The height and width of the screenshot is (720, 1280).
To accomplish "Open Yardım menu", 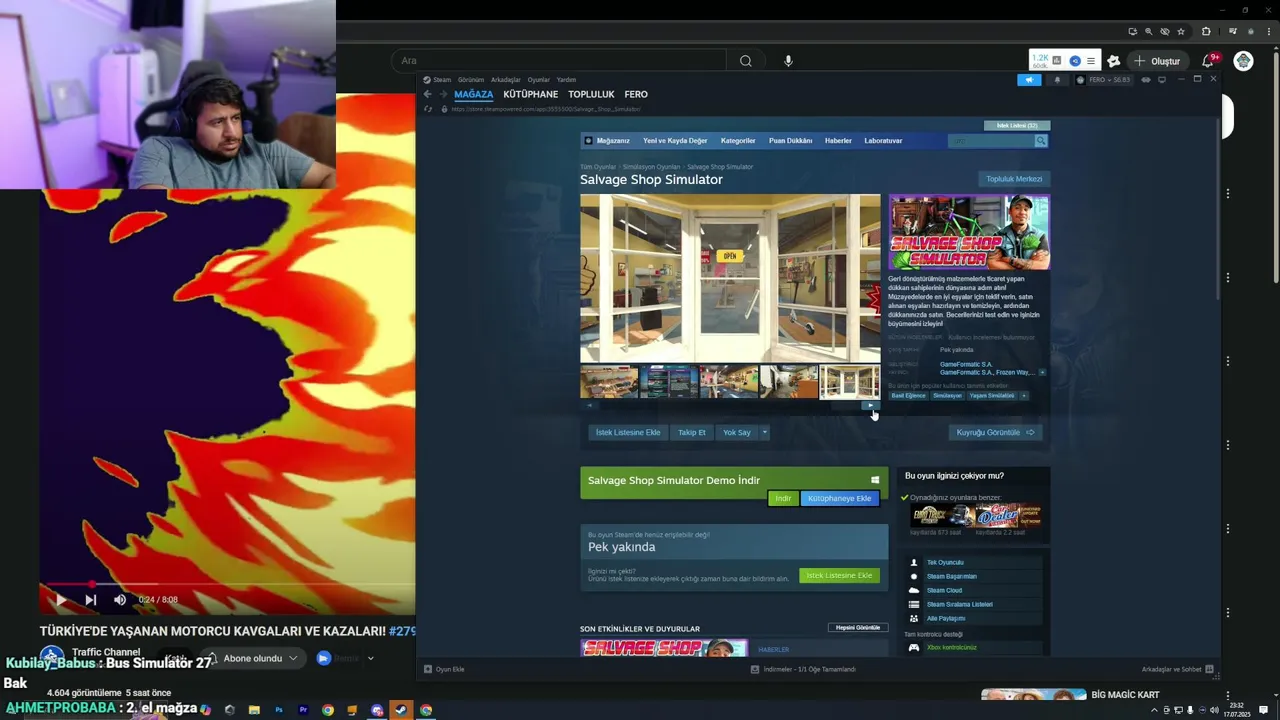I will (x=566, y=80).
